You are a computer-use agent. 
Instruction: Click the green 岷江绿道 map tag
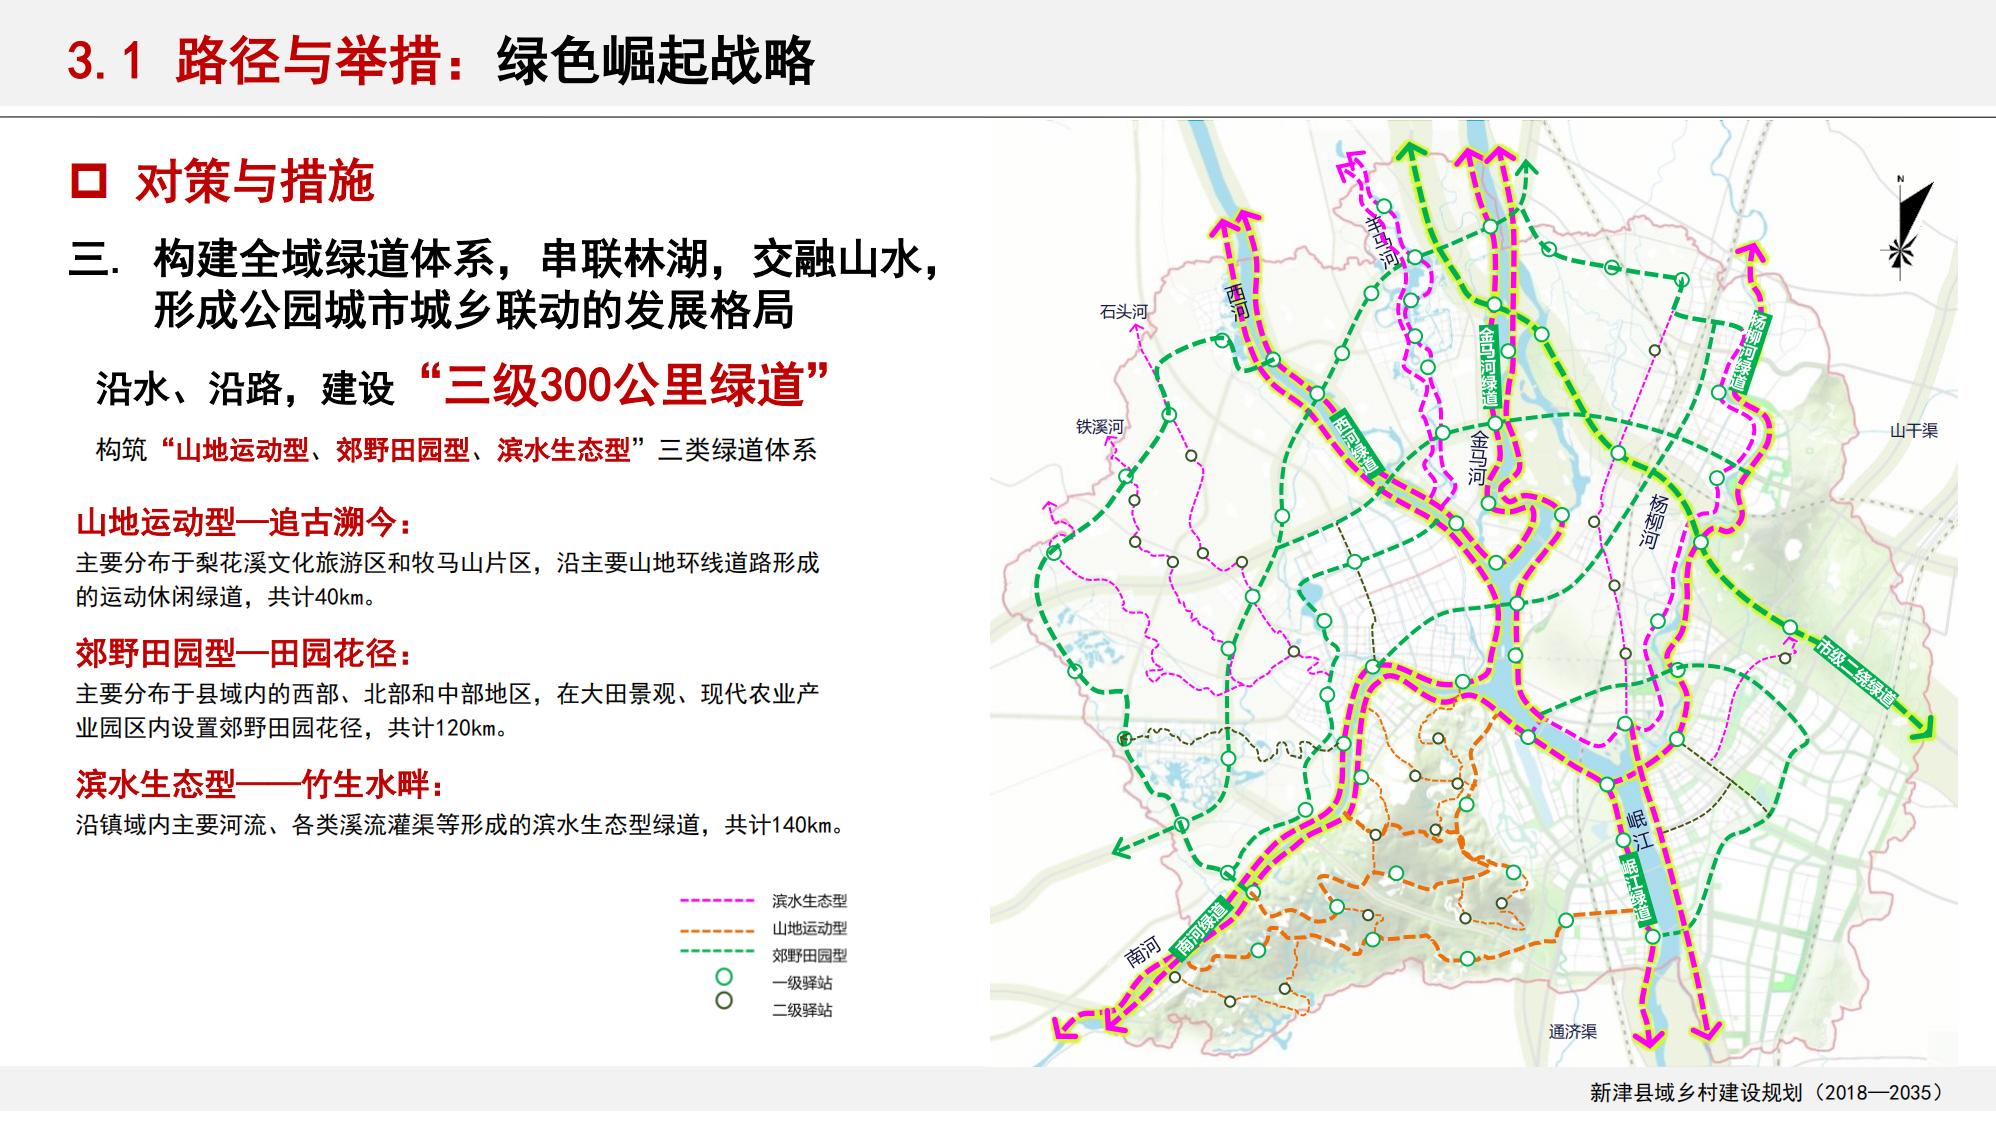point(1636,889)
